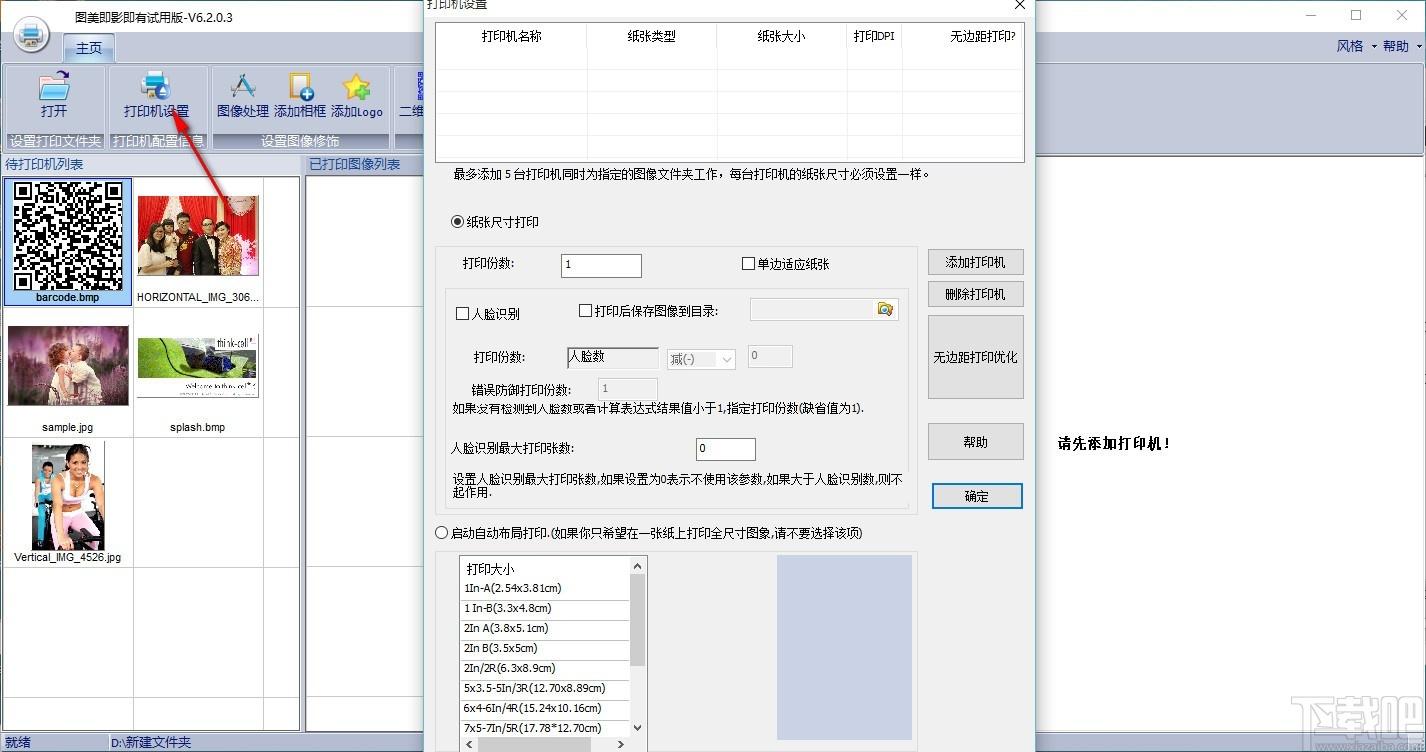Screen dimensions: 1426x752
Task: Click the add photo frame icon
Action: (300, 88)
